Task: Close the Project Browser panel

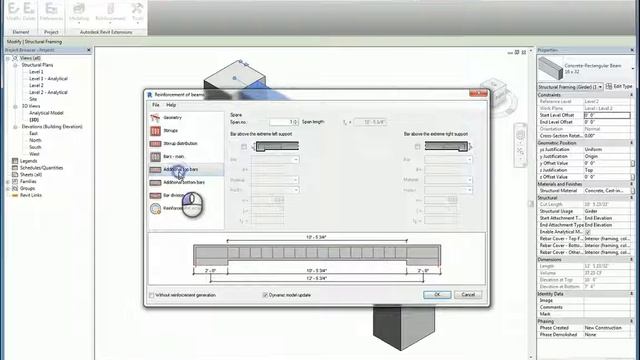Action: click(x=89, y=50)
